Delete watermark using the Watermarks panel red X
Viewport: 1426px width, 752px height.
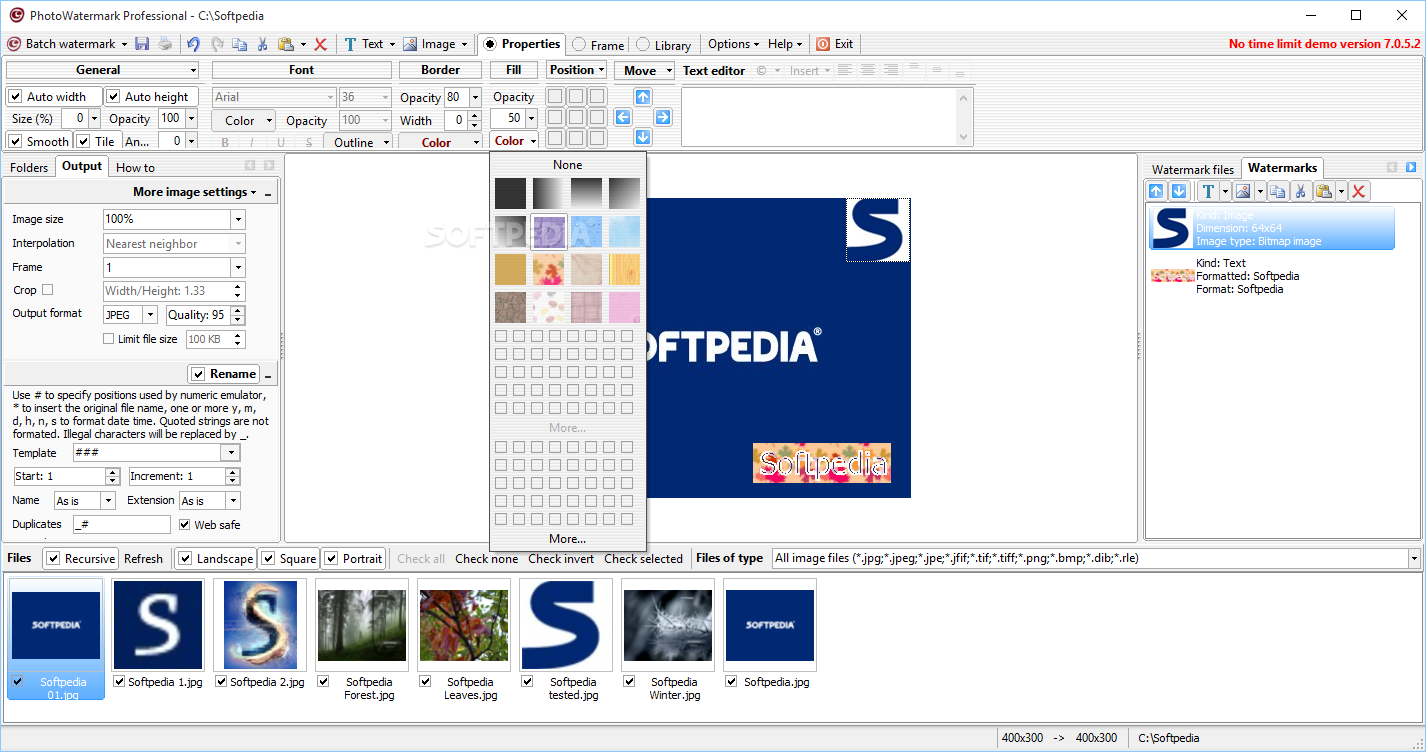[x=1359, y=191]
